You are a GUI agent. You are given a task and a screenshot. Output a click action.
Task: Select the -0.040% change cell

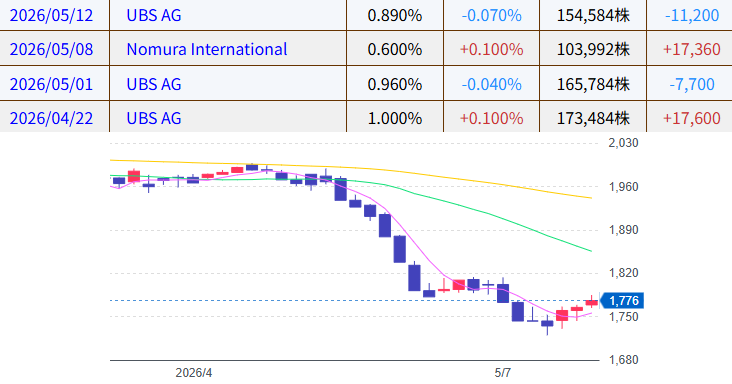[492, 84]
